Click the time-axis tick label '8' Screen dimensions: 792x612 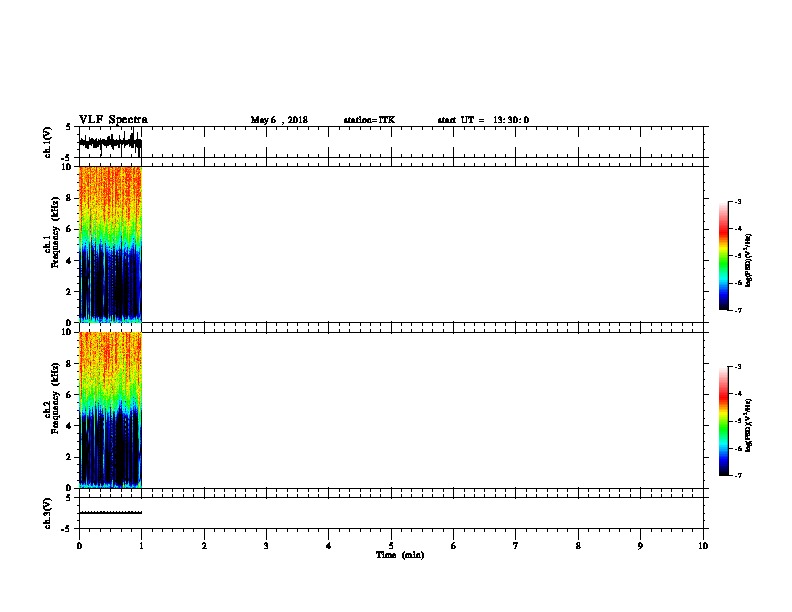(x=578, y=545)
